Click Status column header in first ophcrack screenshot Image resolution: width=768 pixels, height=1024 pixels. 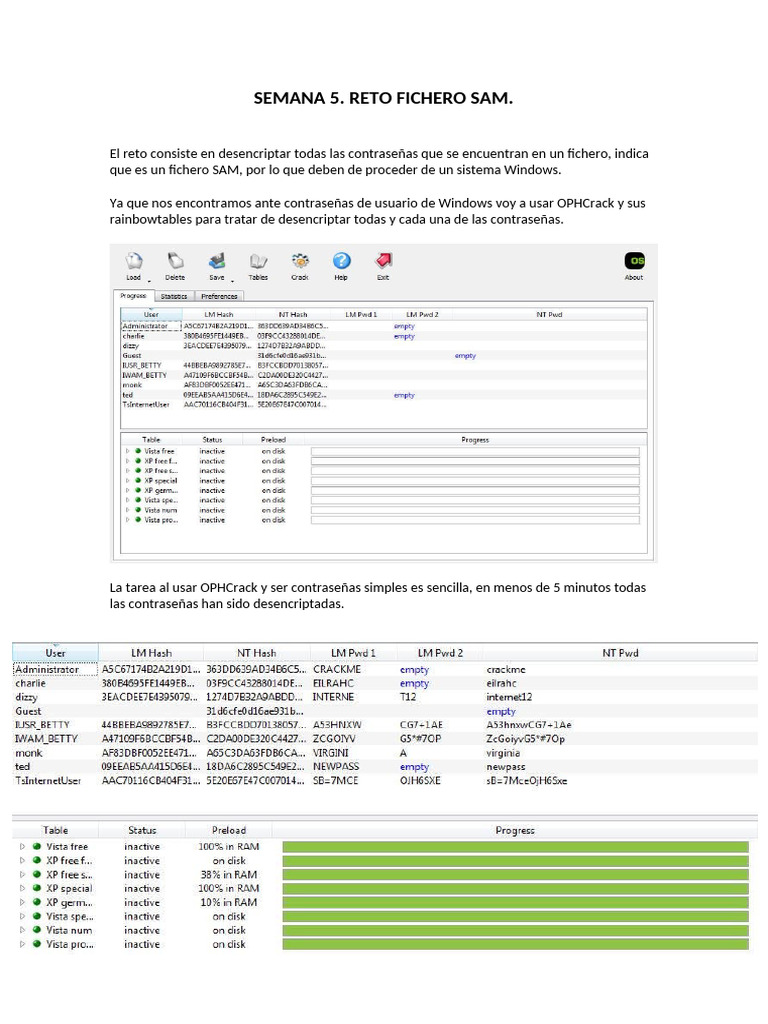click(x=212, y=440)
